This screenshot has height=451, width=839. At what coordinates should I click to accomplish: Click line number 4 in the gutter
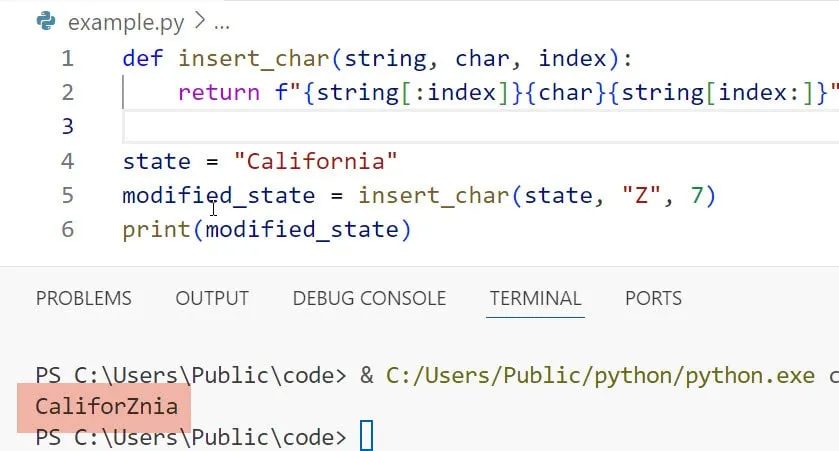[67, 161]
